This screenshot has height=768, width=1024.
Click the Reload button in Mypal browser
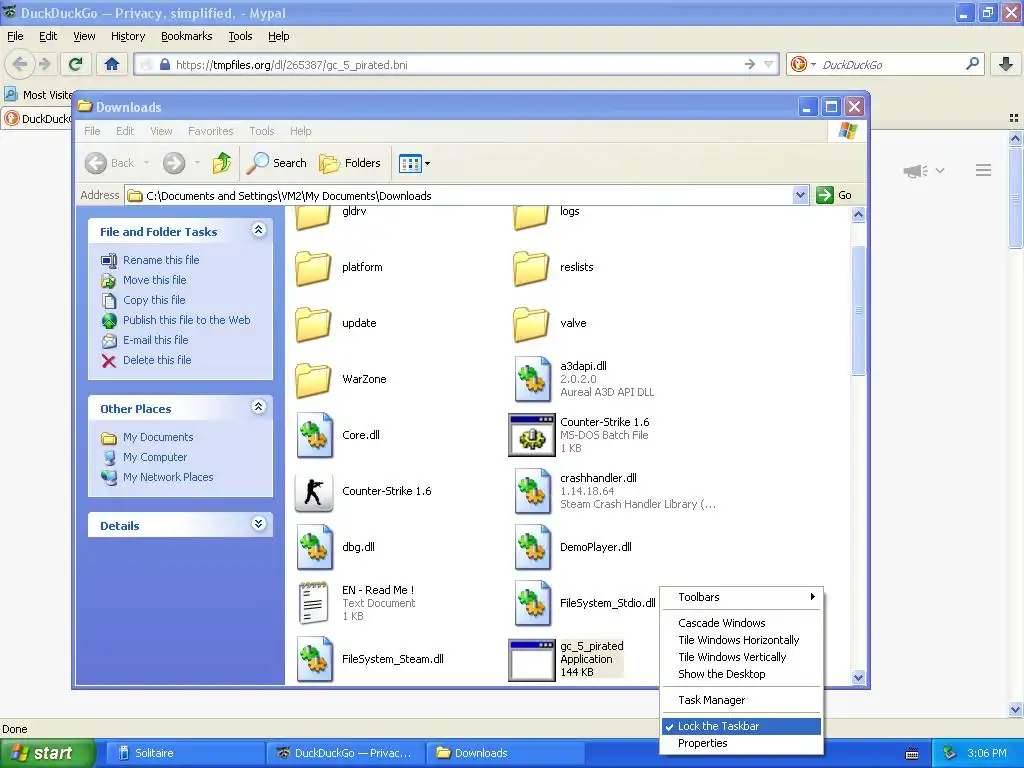point(75,64)
